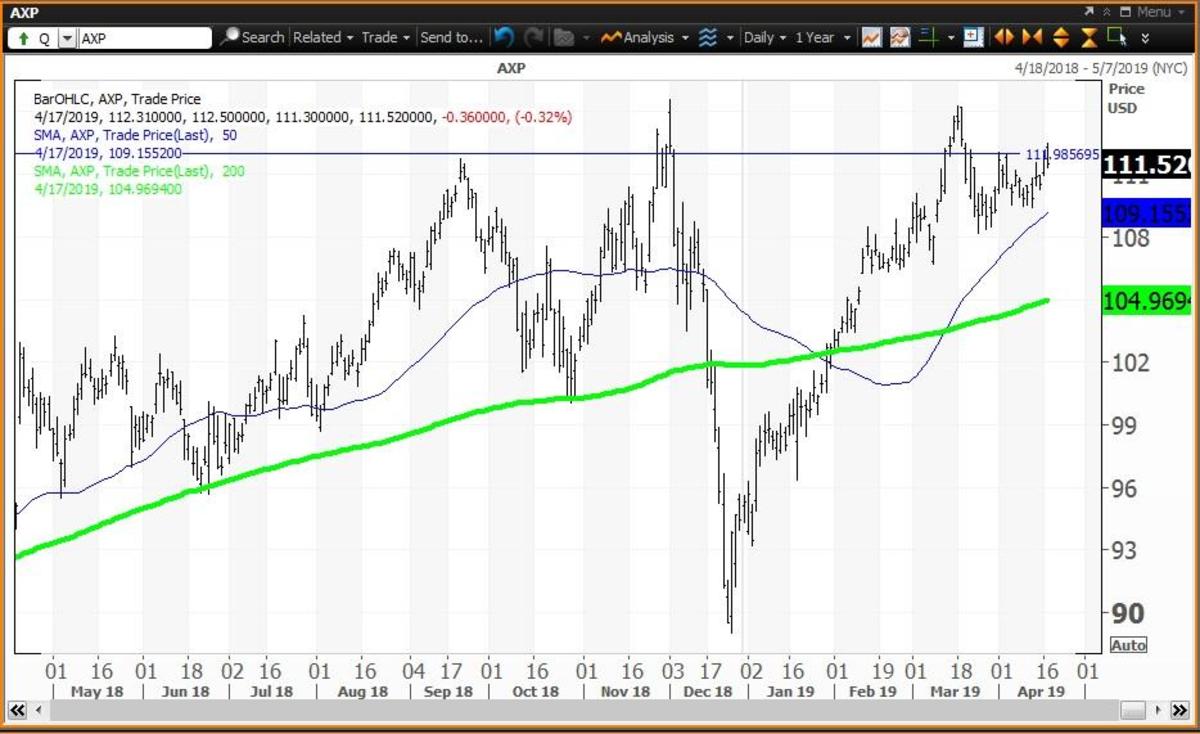1200x734 pixels.
Task: Click the comparison chart icon
Action: tap(900, 37)
